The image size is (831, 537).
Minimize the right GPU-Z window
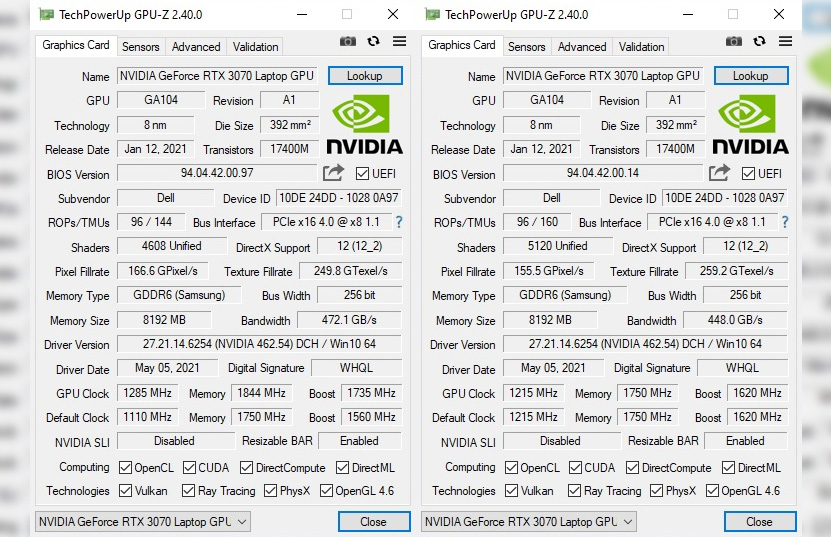pos(688,14)
